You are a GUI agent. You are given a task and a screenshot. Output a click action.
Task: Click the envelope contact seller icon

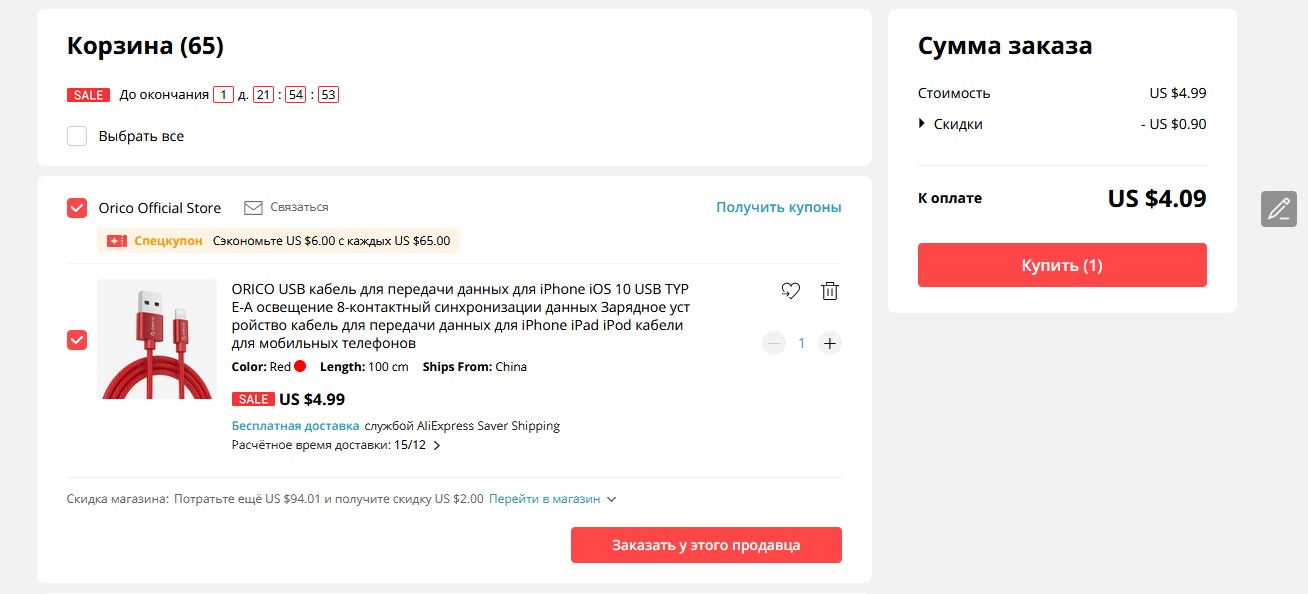(x=254, y=208)
